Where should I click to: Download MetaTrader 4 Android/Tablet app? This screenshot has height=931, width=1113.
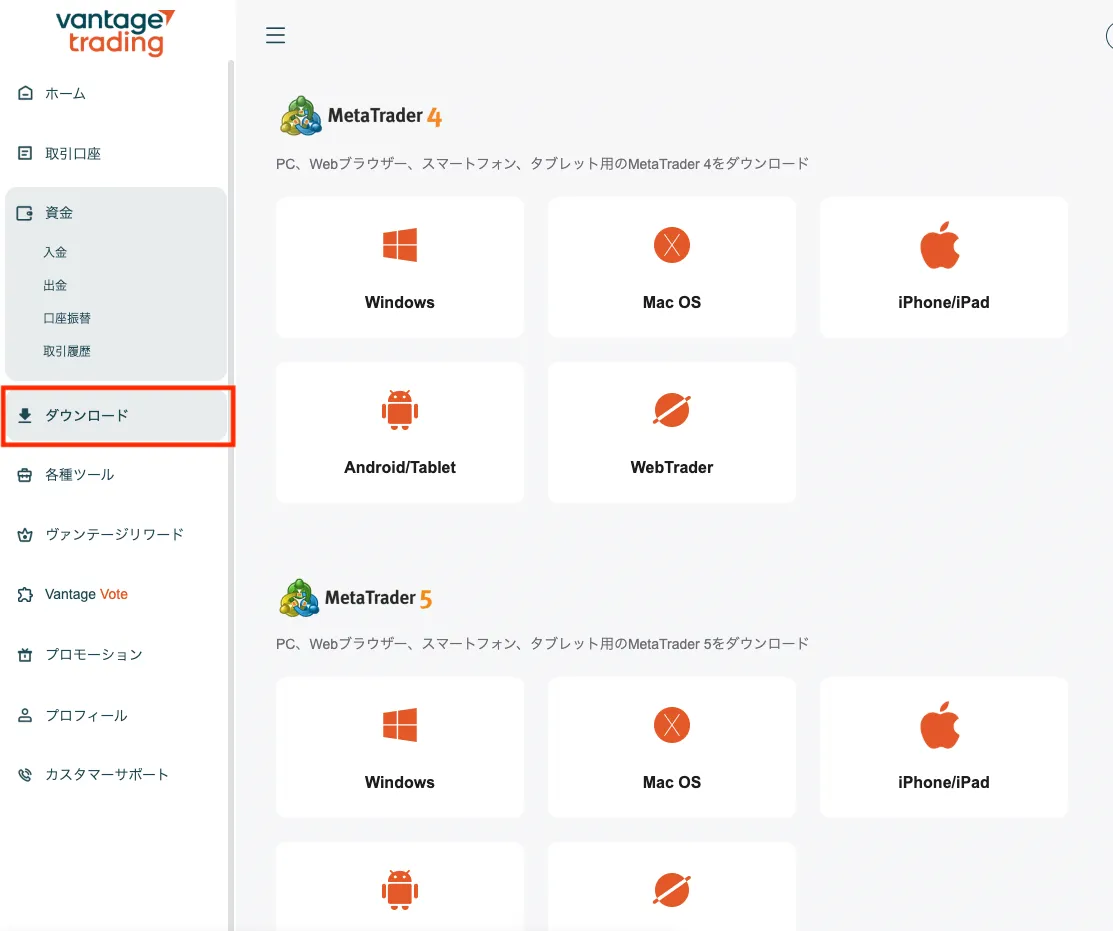coord(400,433)
